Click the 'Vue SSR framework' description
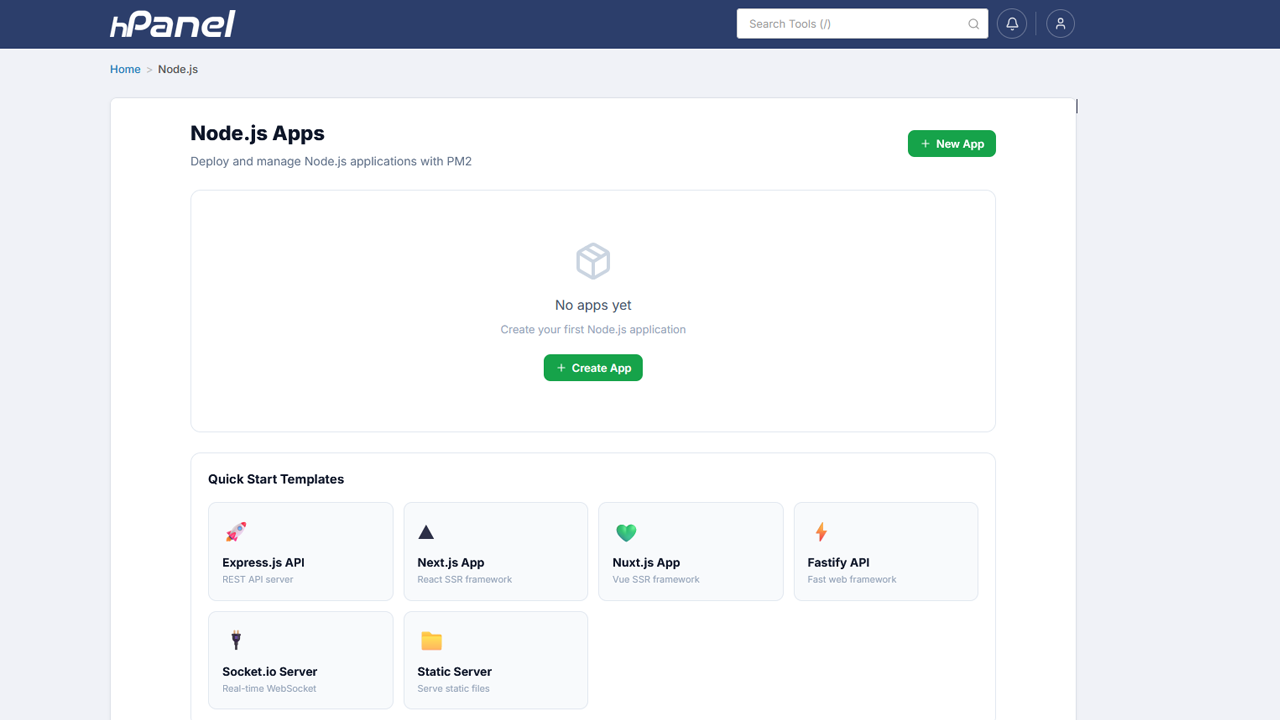Image resolution: width=1280 pixels, height=720 pixels. tap(656, 579)
